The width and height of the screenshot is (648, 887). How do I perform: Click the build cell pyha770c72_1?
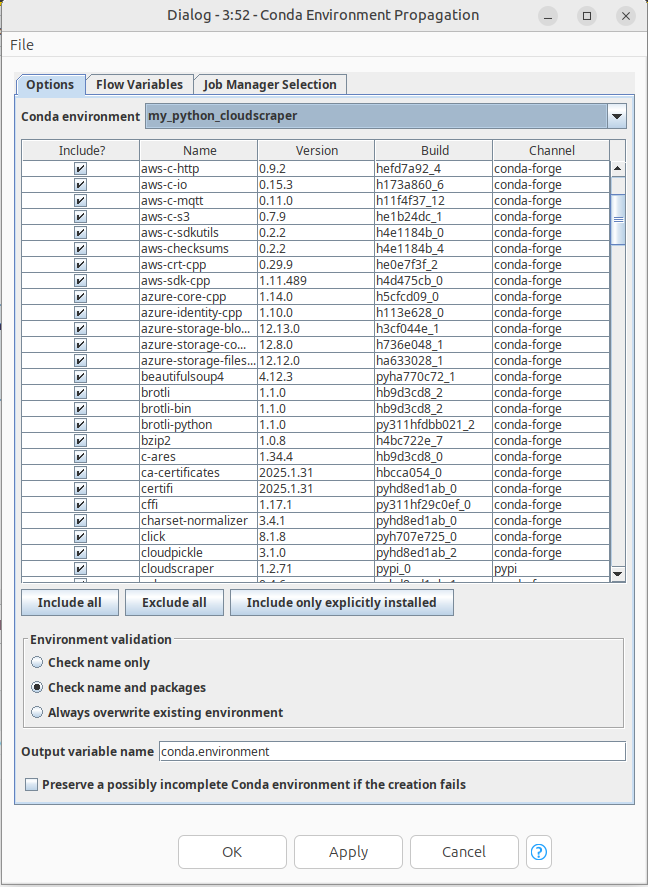pyautogui.click(x=434, y=376)
